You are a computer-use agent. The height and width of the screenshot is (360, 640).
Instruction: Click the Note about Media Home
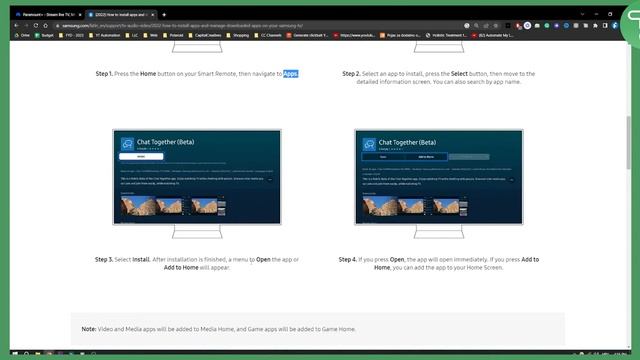click(218, 329)
